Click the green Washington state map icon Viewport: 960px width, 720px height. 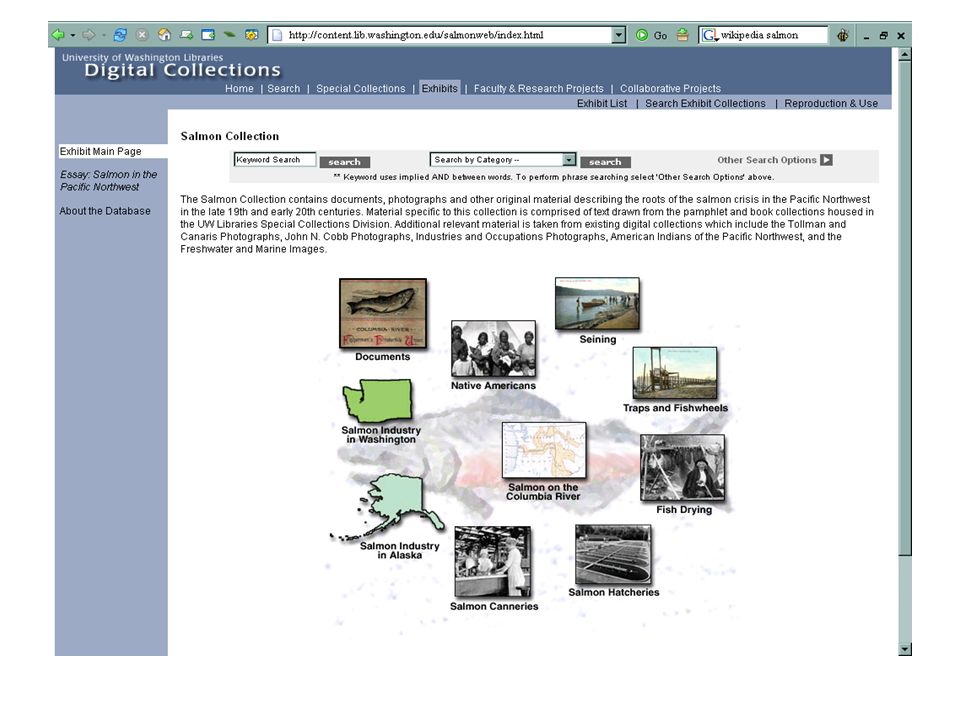coord(377,400)
